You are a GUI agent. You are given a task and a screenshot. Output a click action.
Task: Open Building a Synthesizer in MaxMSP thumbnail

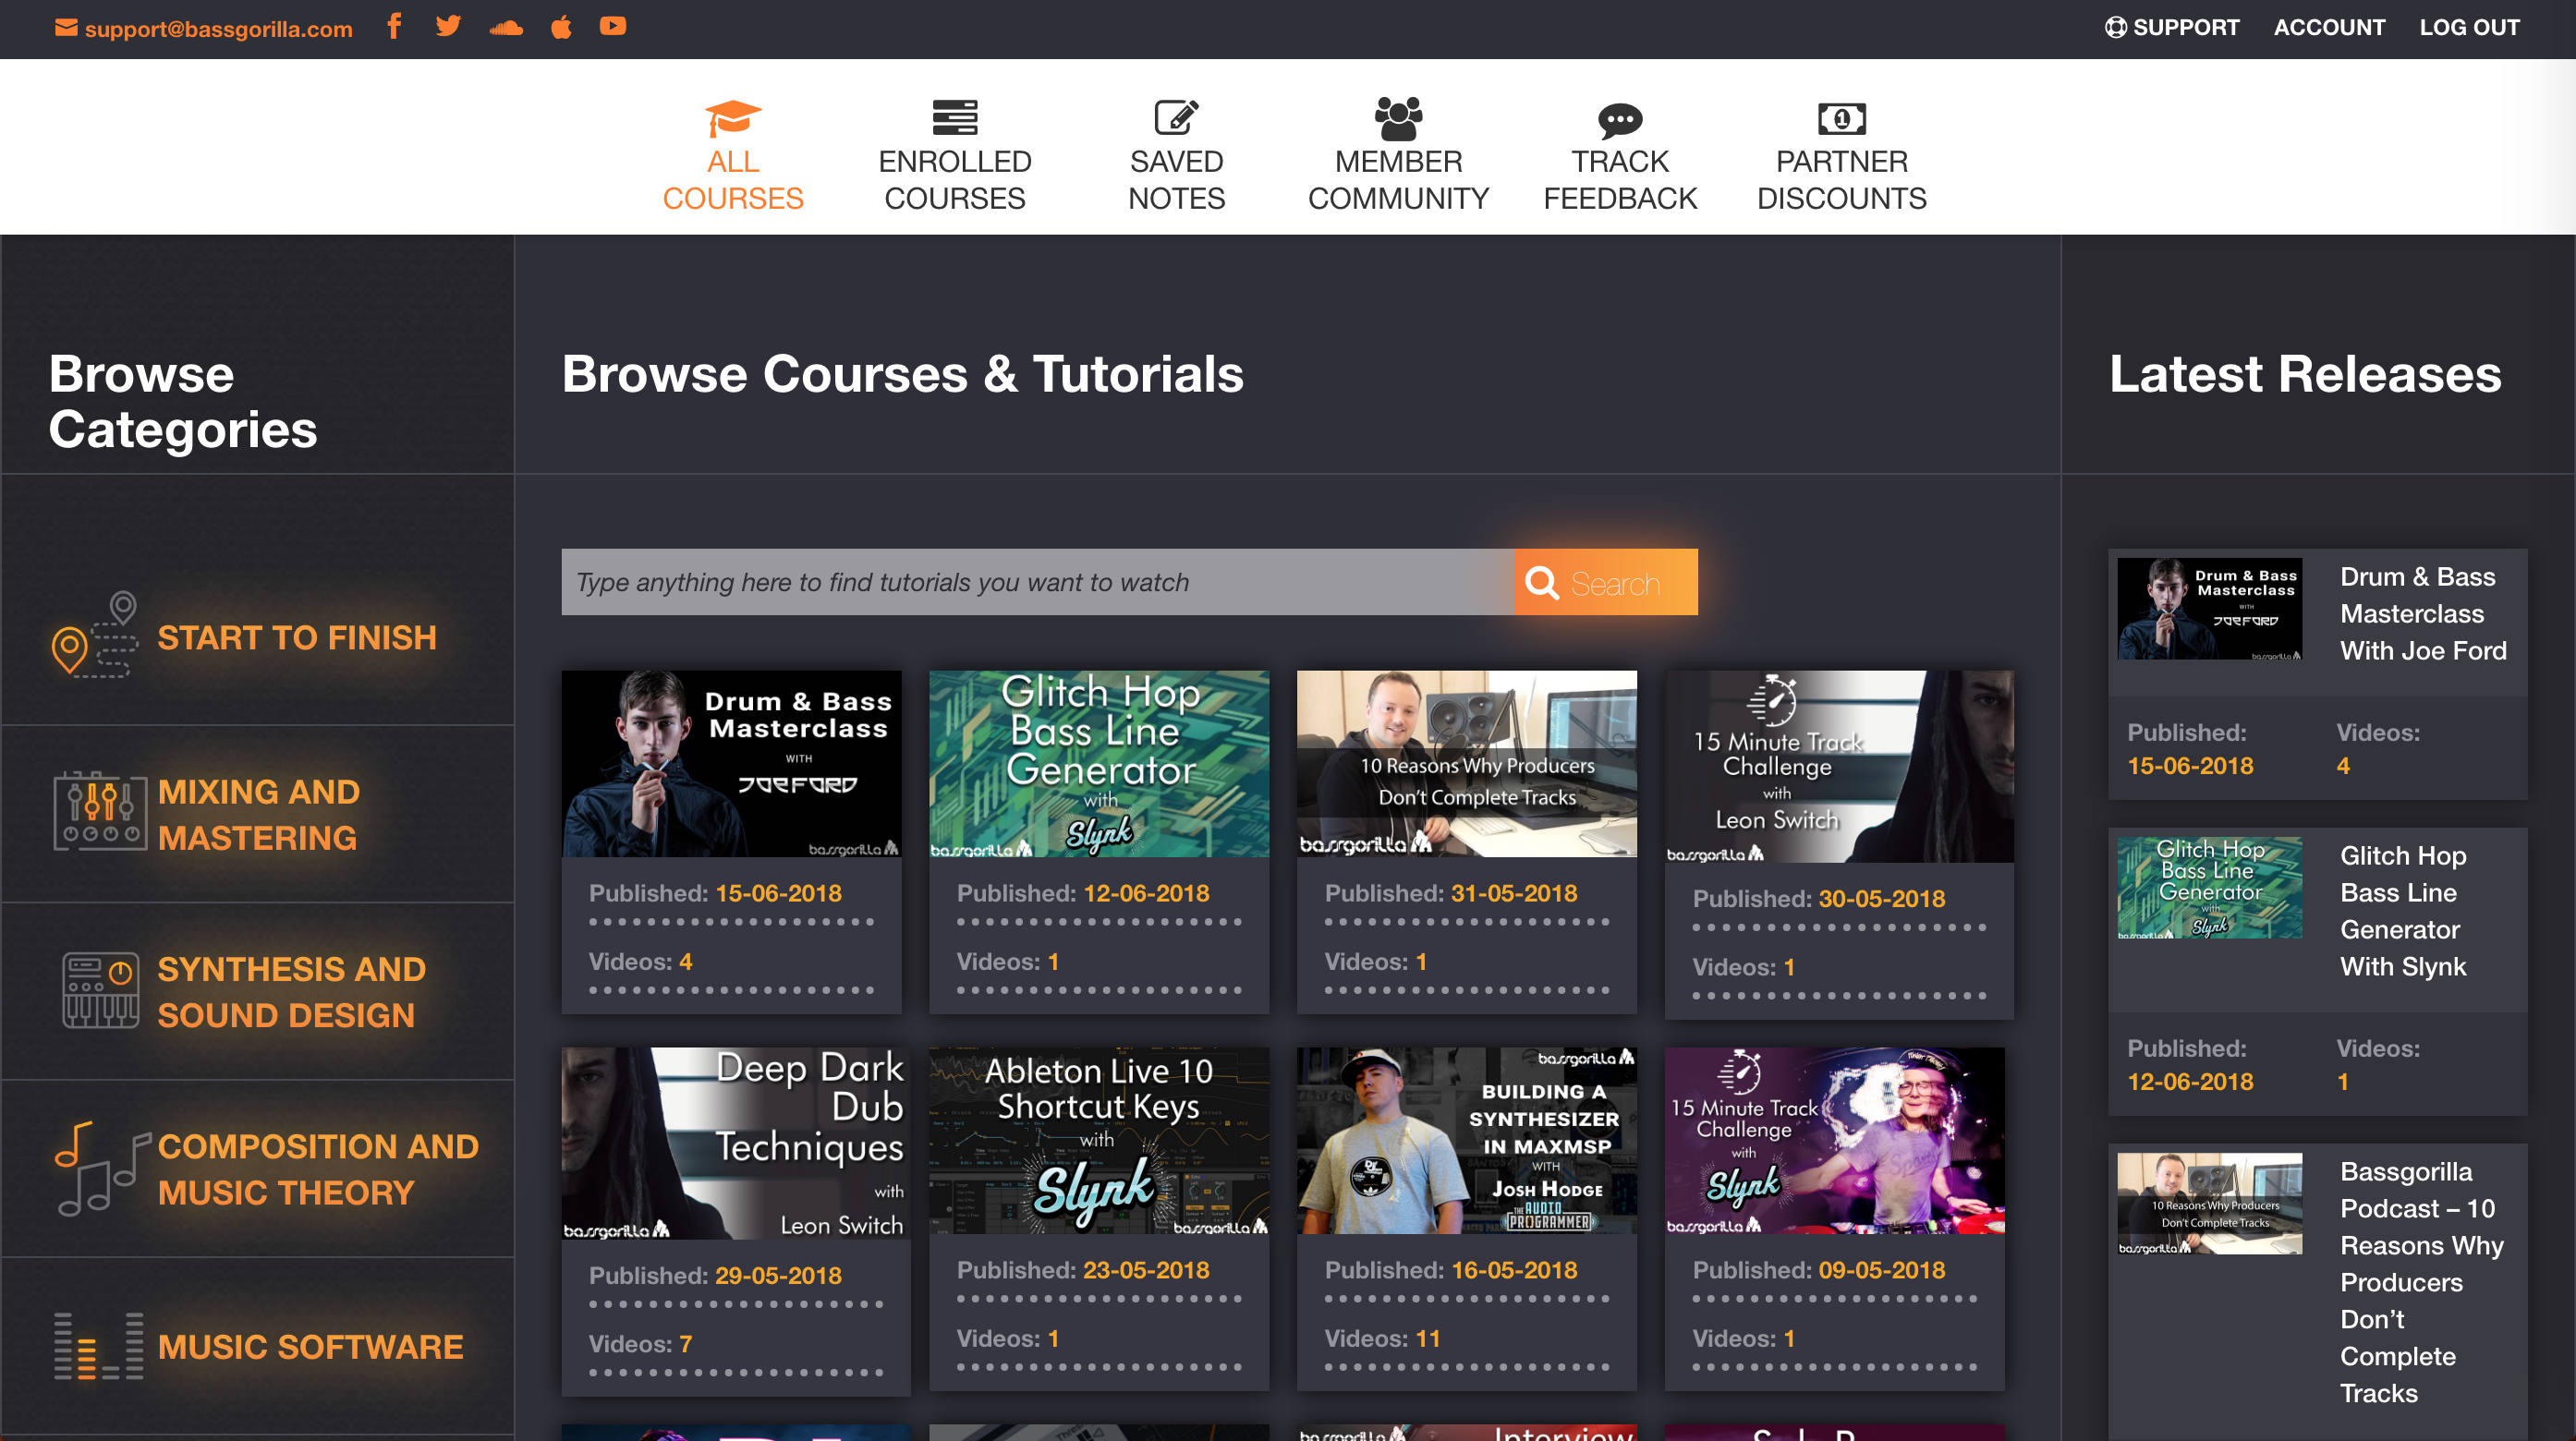(x=1467, y=1141)
